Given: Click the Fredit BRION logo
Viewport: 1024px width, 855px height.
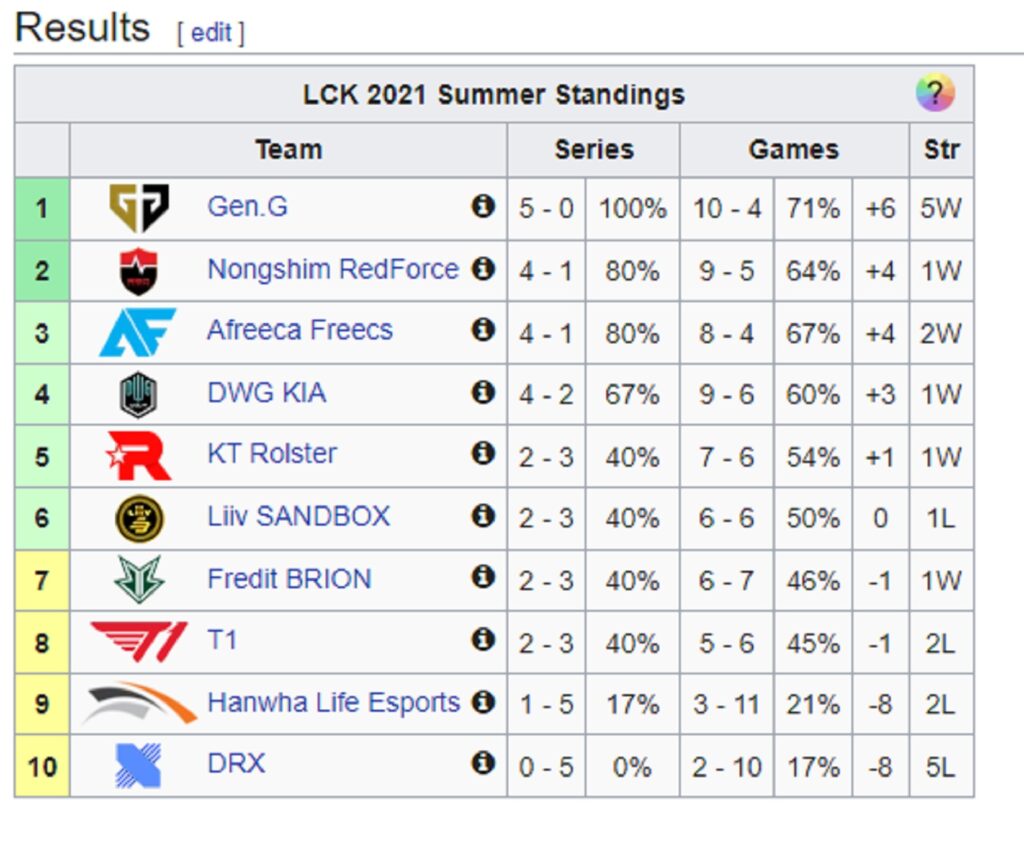Looking at the screenshot, I should tap(138, 579).
